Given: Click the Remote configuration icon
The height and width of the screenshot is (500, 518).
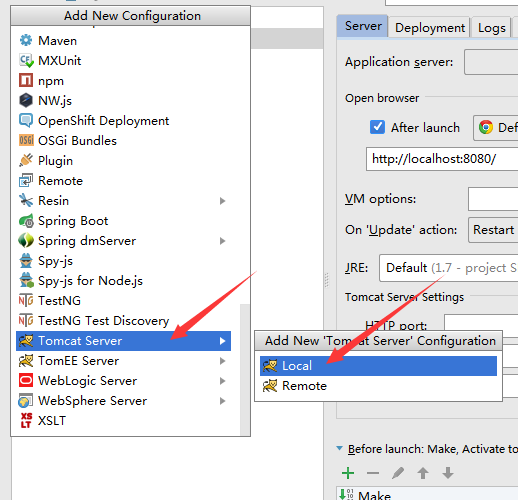Looking at the screenshot, I should 26,181.
